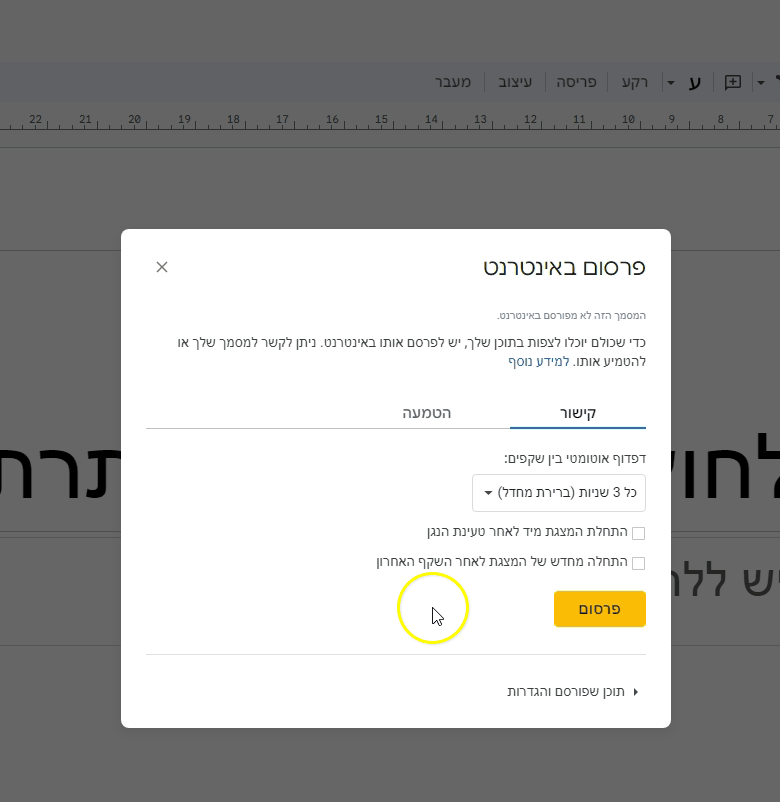Switch to the קישור link tab
Viewport: 780px width, 802px height.
tap(578, 413)
